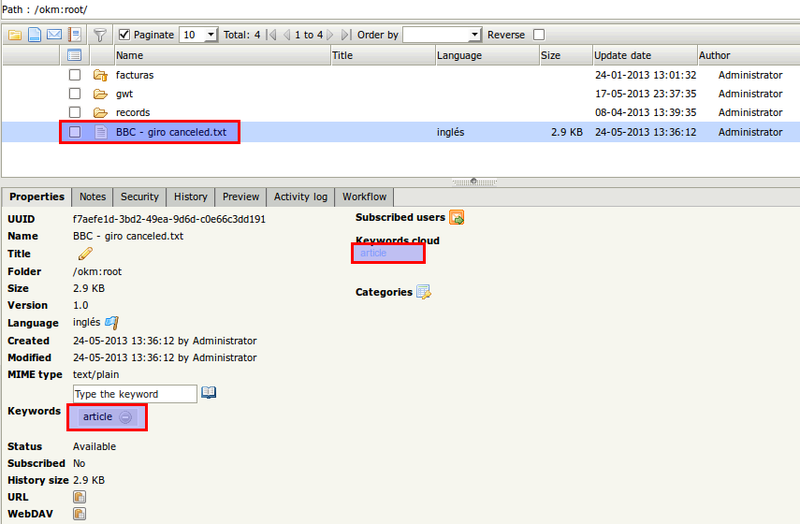Remove the article keyword

[x=126, y=417]
